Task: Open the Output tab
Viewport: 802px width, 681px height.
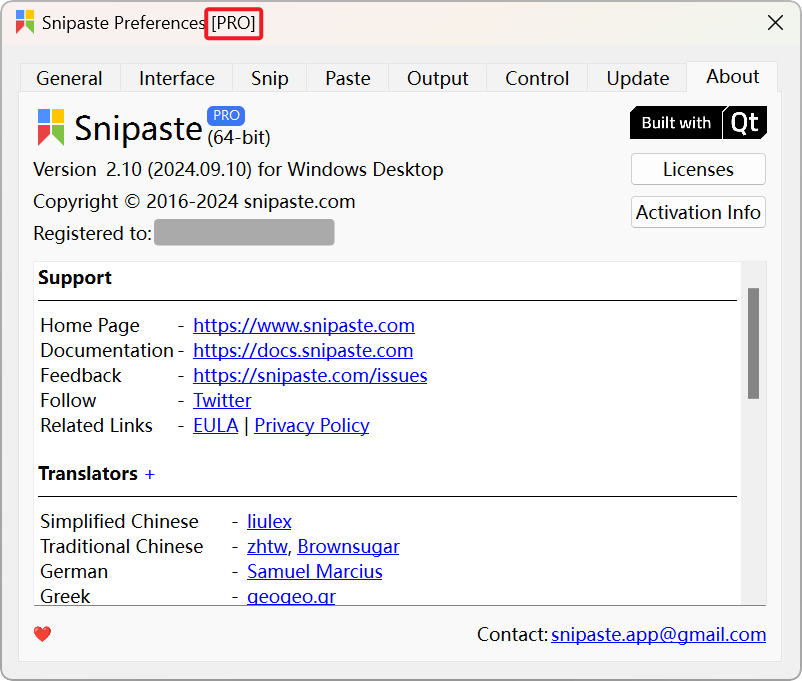Action: [438, 78]
